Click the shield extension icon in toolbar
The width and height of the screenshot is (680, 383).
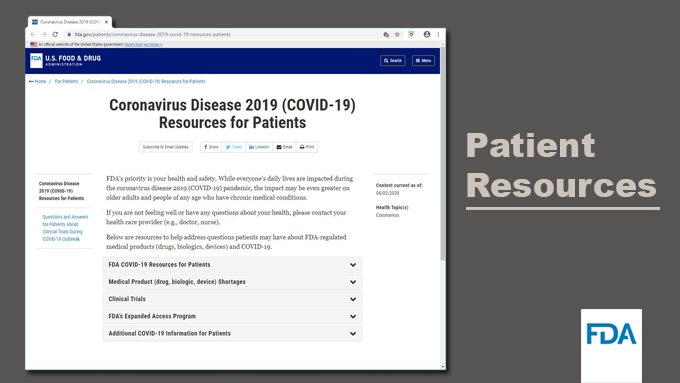point(411,34)
